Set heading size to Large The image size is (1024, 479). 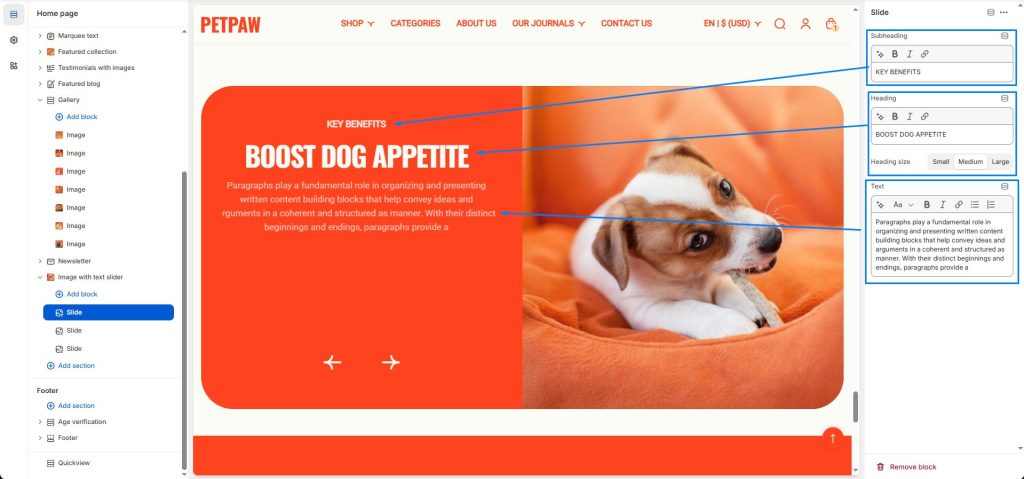[x=1000, y=161]
